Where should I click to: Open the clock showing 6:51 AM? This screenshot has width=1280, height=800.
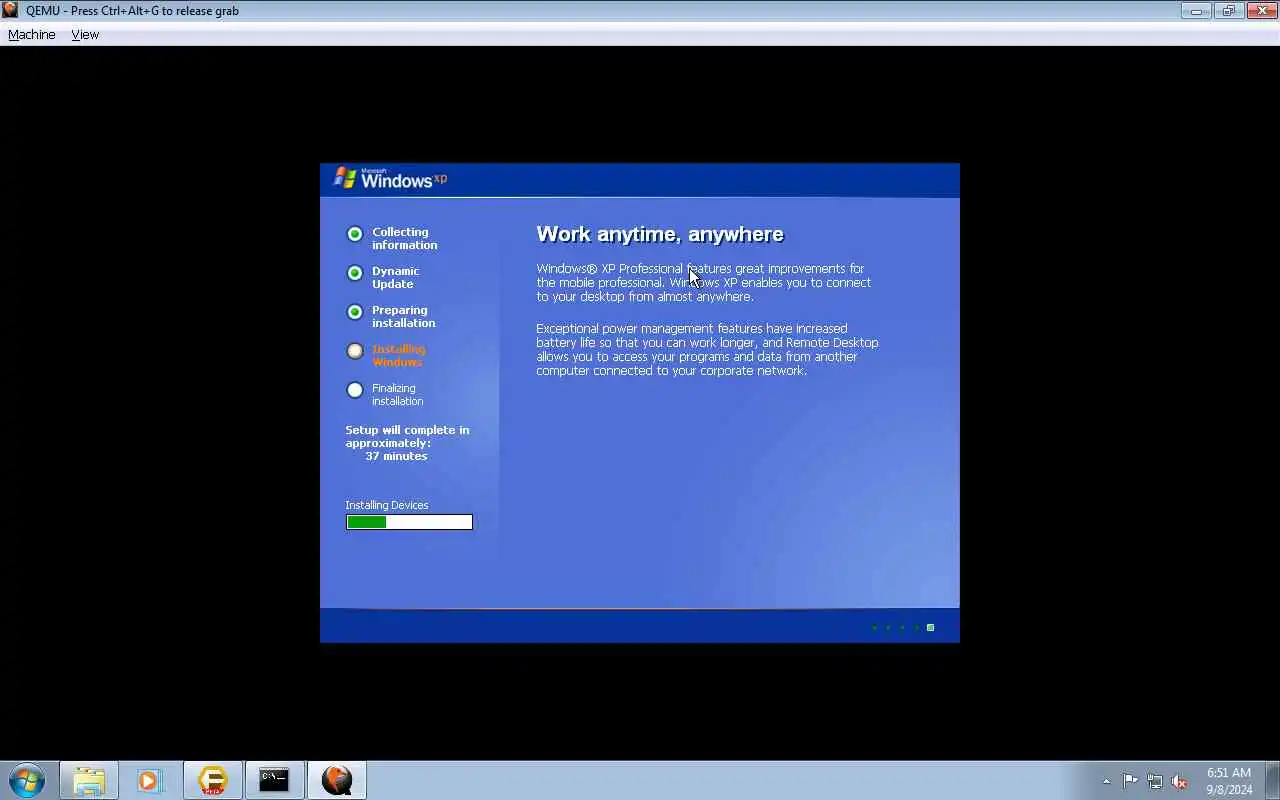1229,781
